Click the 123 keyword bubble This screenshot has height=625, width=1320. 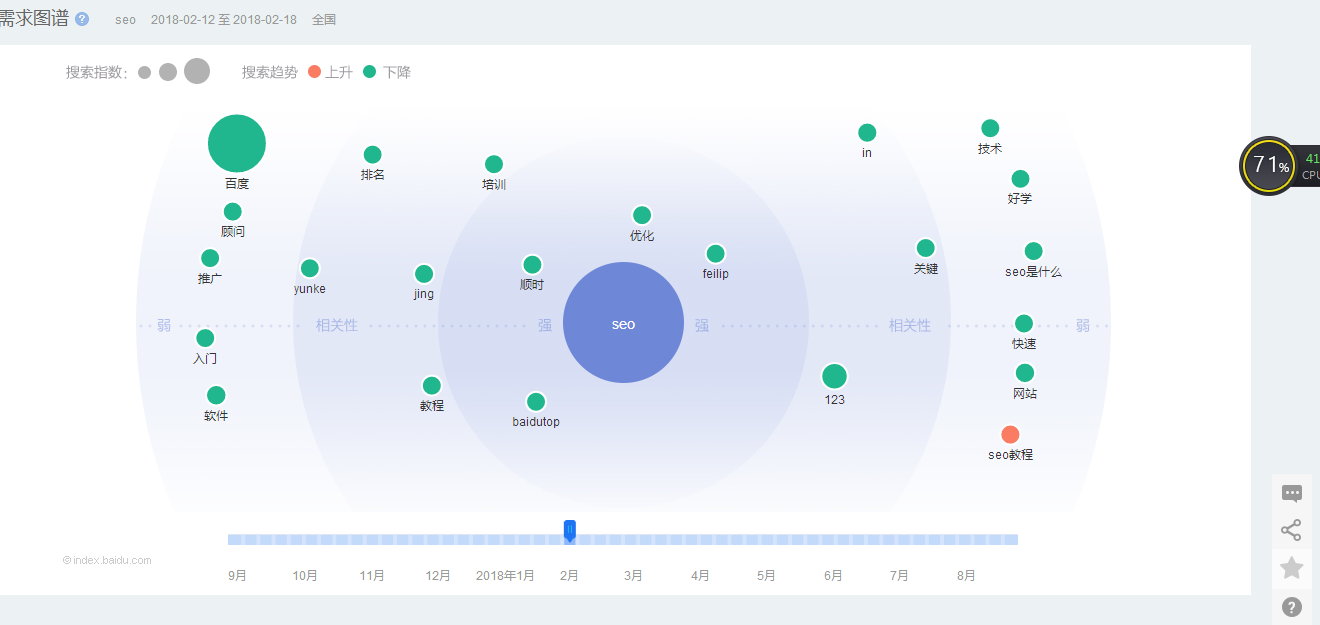(x=834, y=377)
